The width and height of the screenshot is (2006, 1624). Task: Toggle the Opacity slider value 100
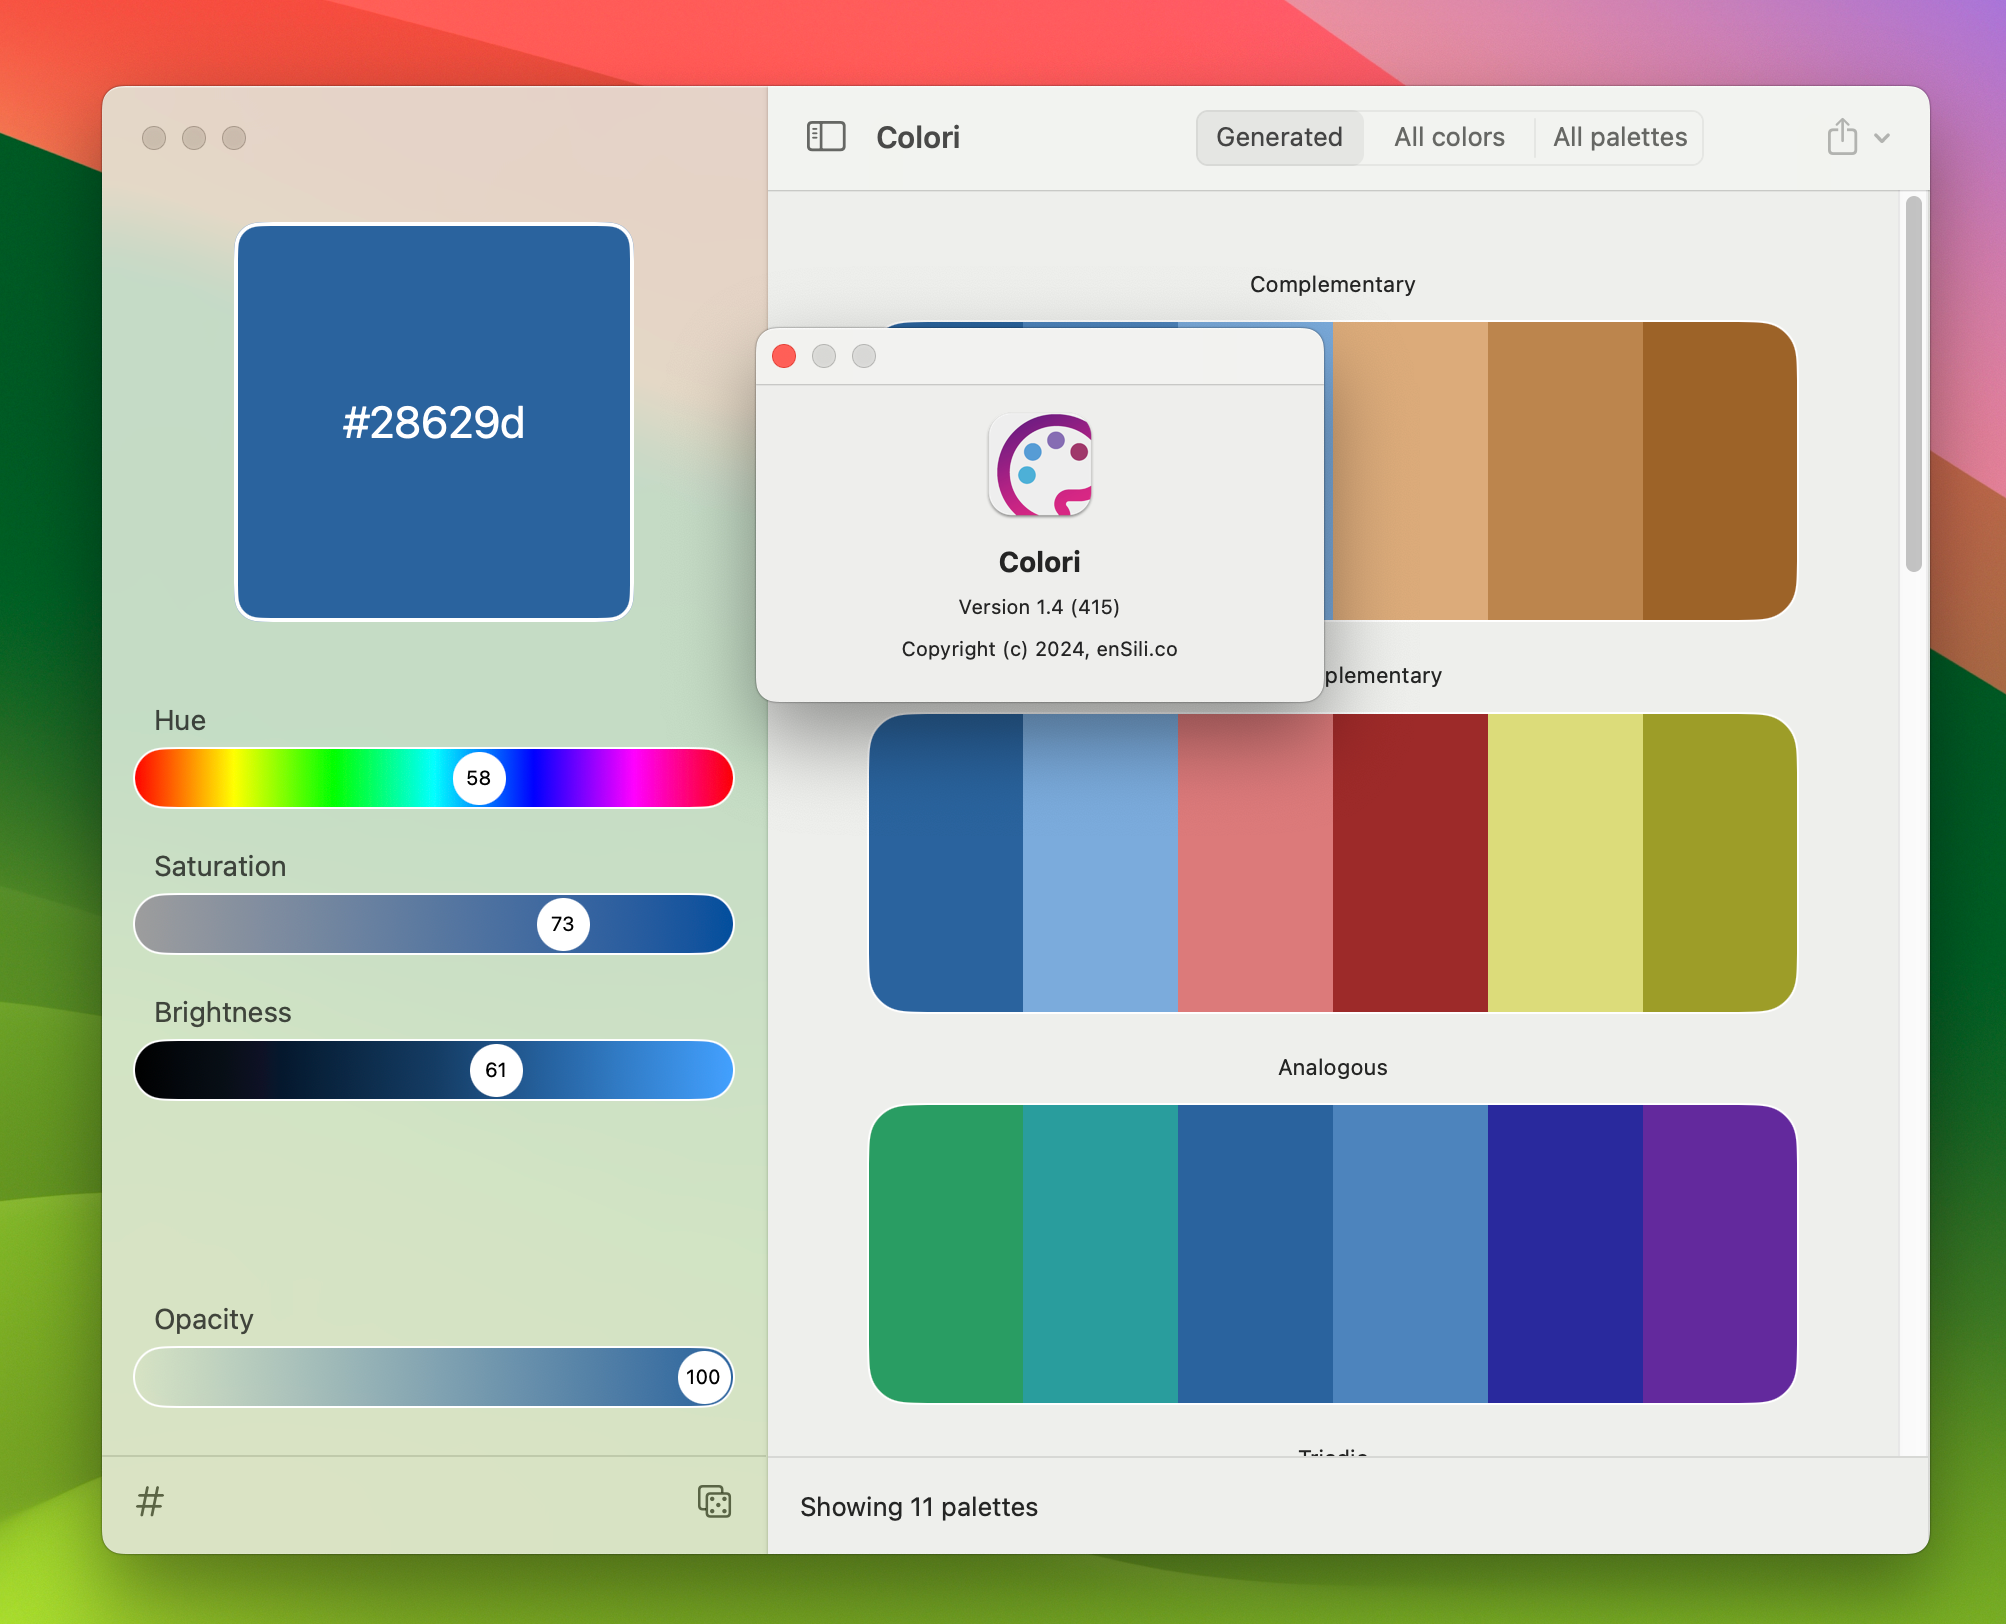click(x=701, y=1375)
